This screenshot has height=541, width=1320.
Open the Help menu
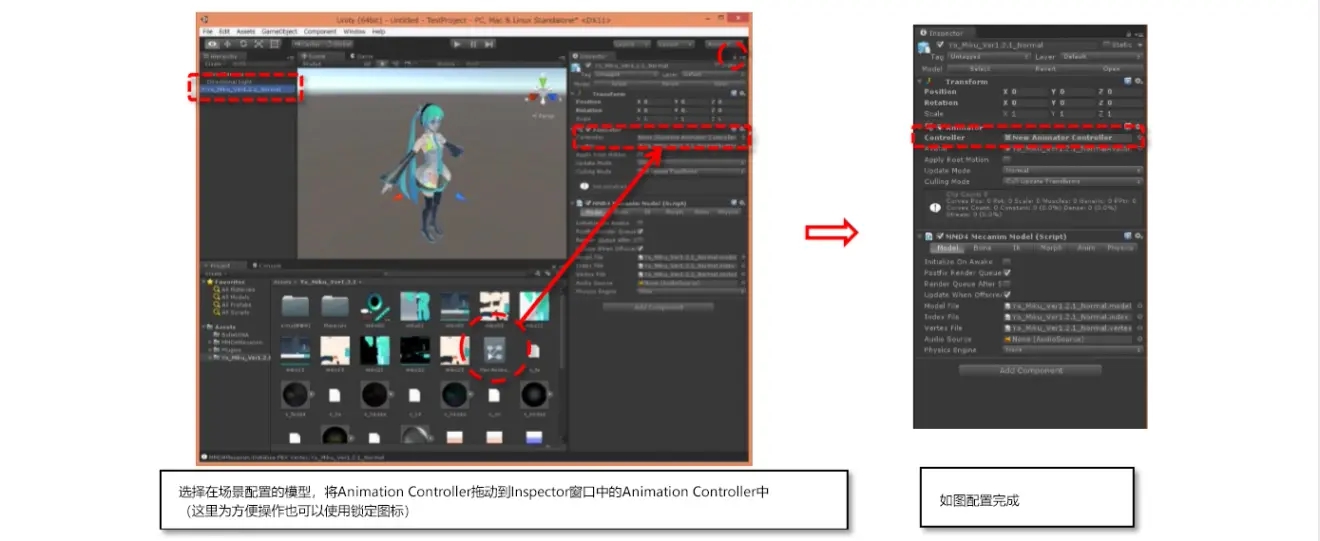(378, 32)
